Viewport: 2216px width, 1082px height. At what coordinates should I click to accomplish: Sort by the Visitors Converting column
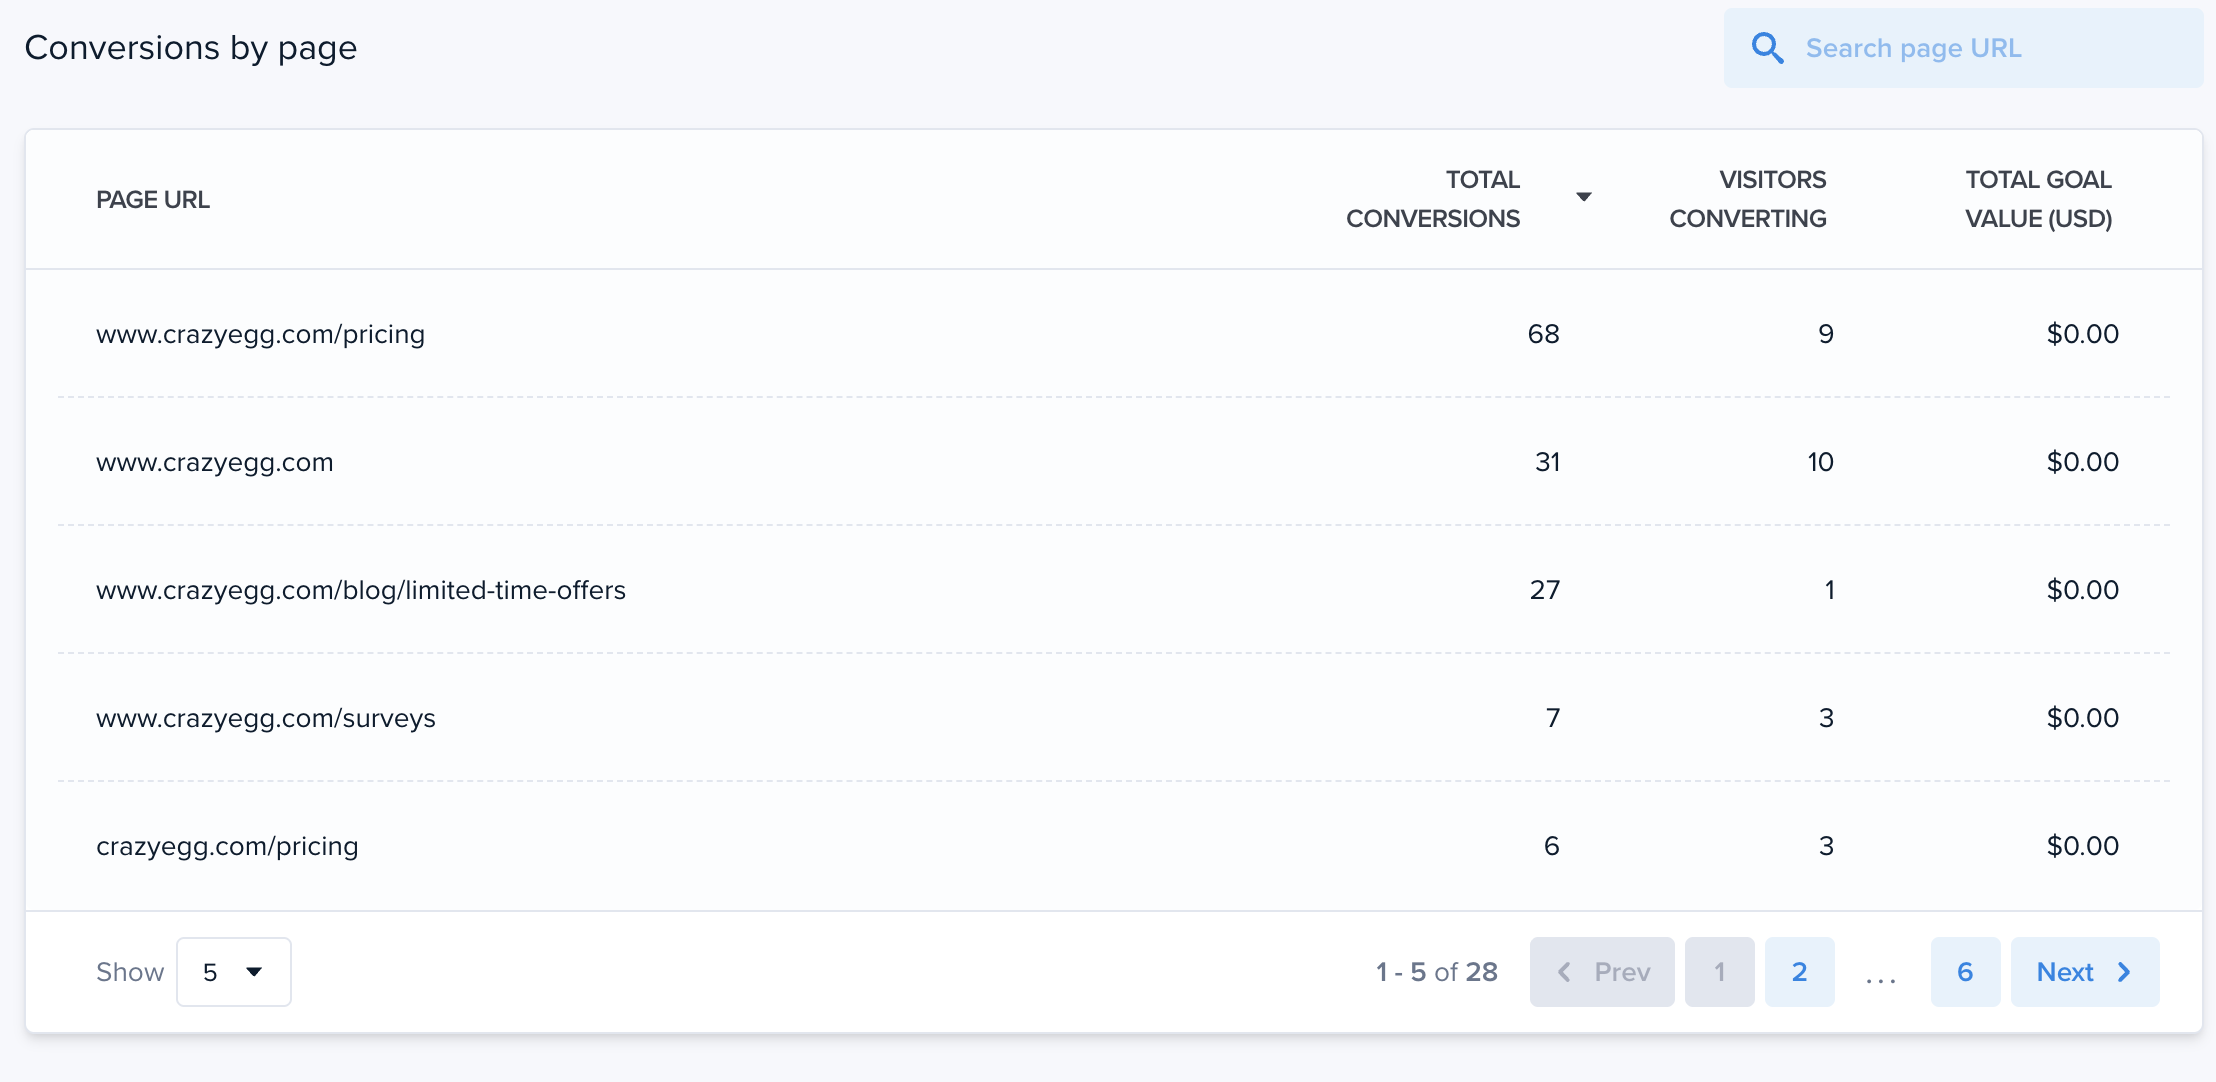pyautogui.click(x=1748, y=198)
